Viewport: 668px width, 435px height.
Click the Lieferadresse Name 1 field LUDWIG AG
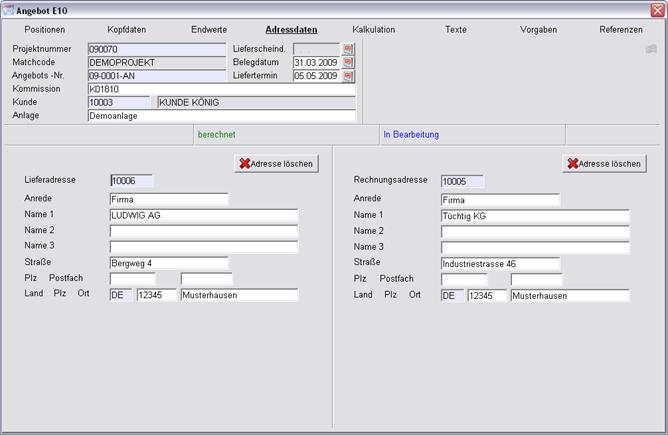click(x=203, y=215)
